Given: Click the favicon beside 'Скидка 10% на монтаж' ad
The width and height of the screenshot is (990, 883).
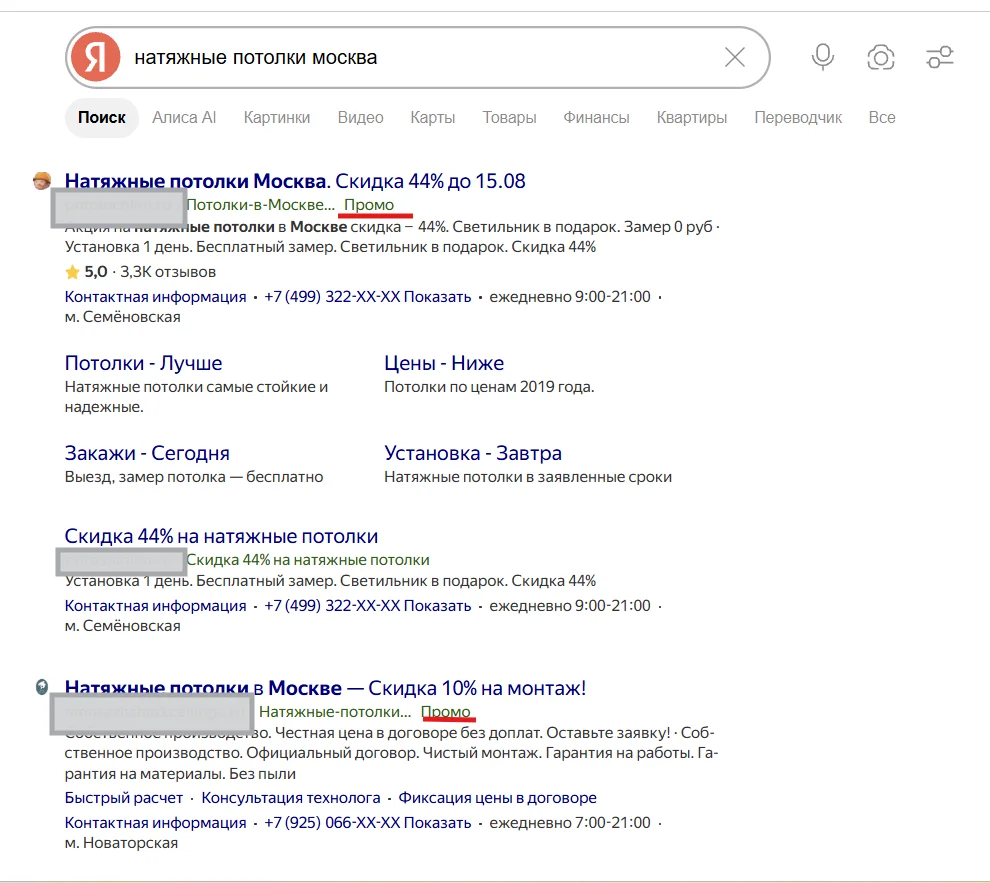Looking at the screenshot, I should 42,687.
